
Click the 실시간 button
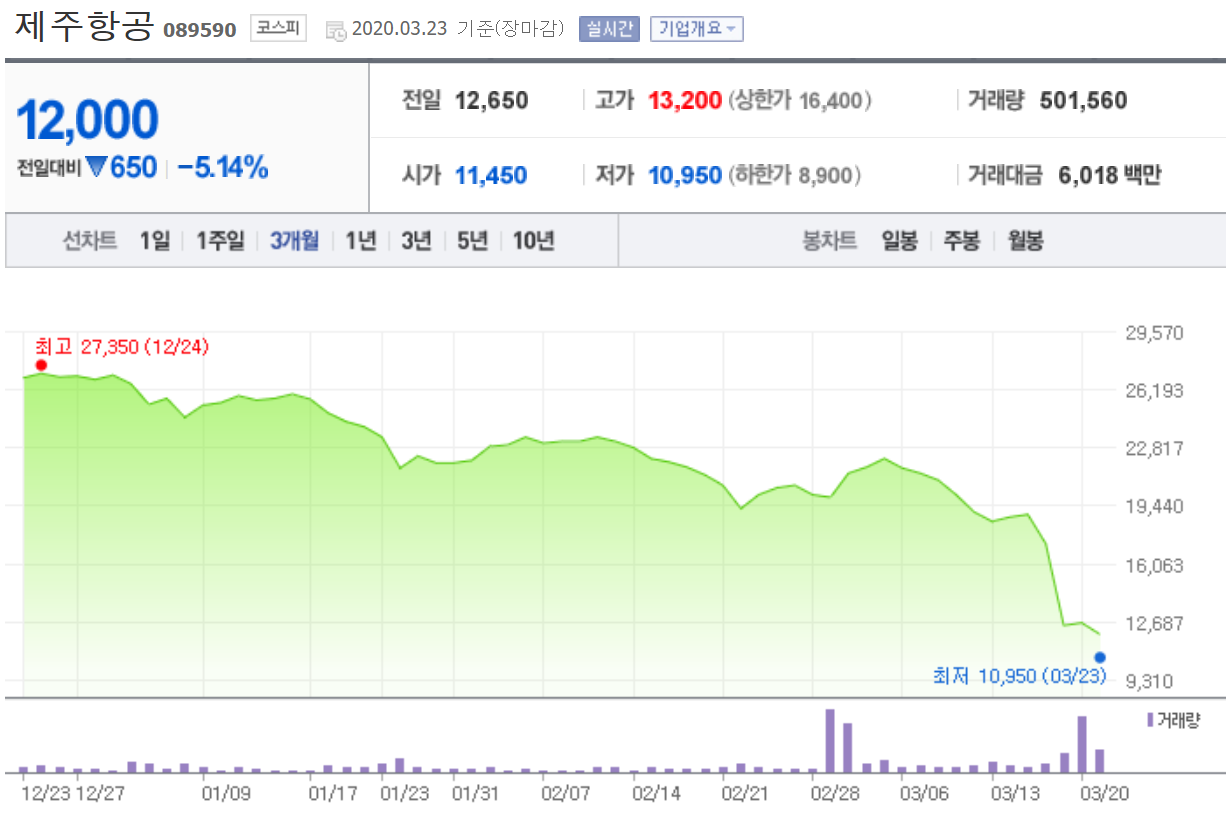608,29
